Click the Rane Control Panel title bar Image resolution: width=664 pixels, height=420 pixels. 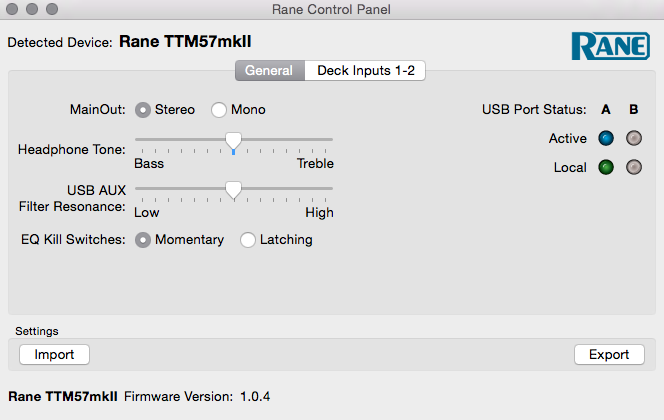(332, 10)
